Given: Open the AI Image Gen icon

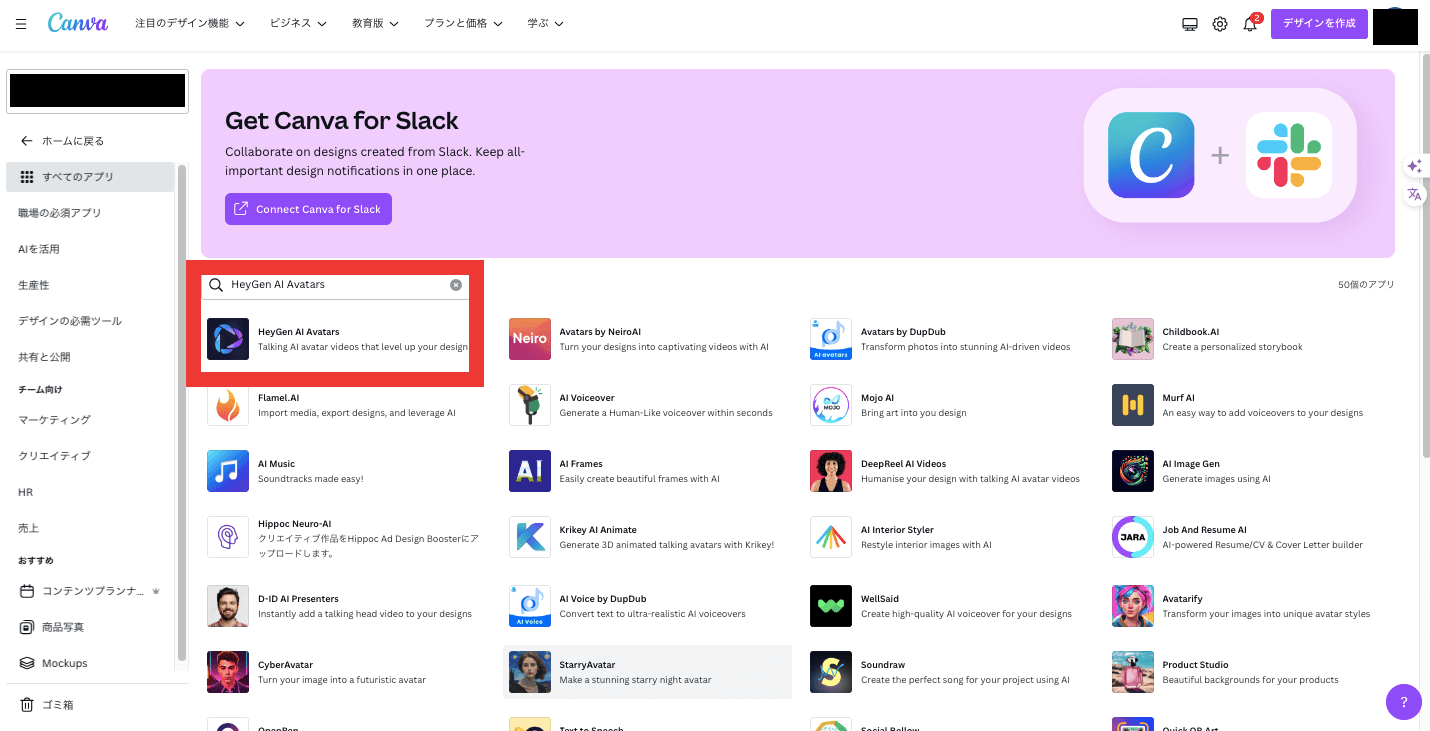Looking at the screenshot, I should click(1133, 471).
